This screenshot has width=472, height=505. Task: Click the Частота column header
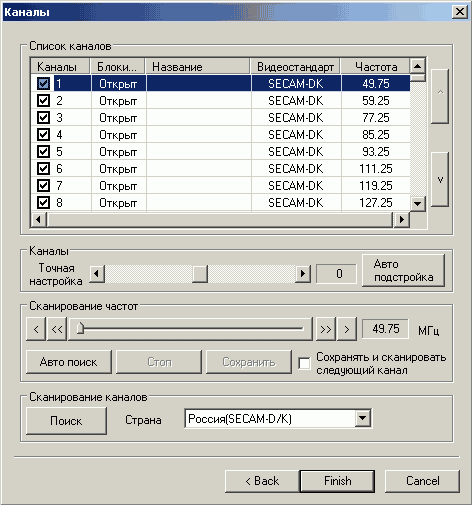click(x=375, y=66)
